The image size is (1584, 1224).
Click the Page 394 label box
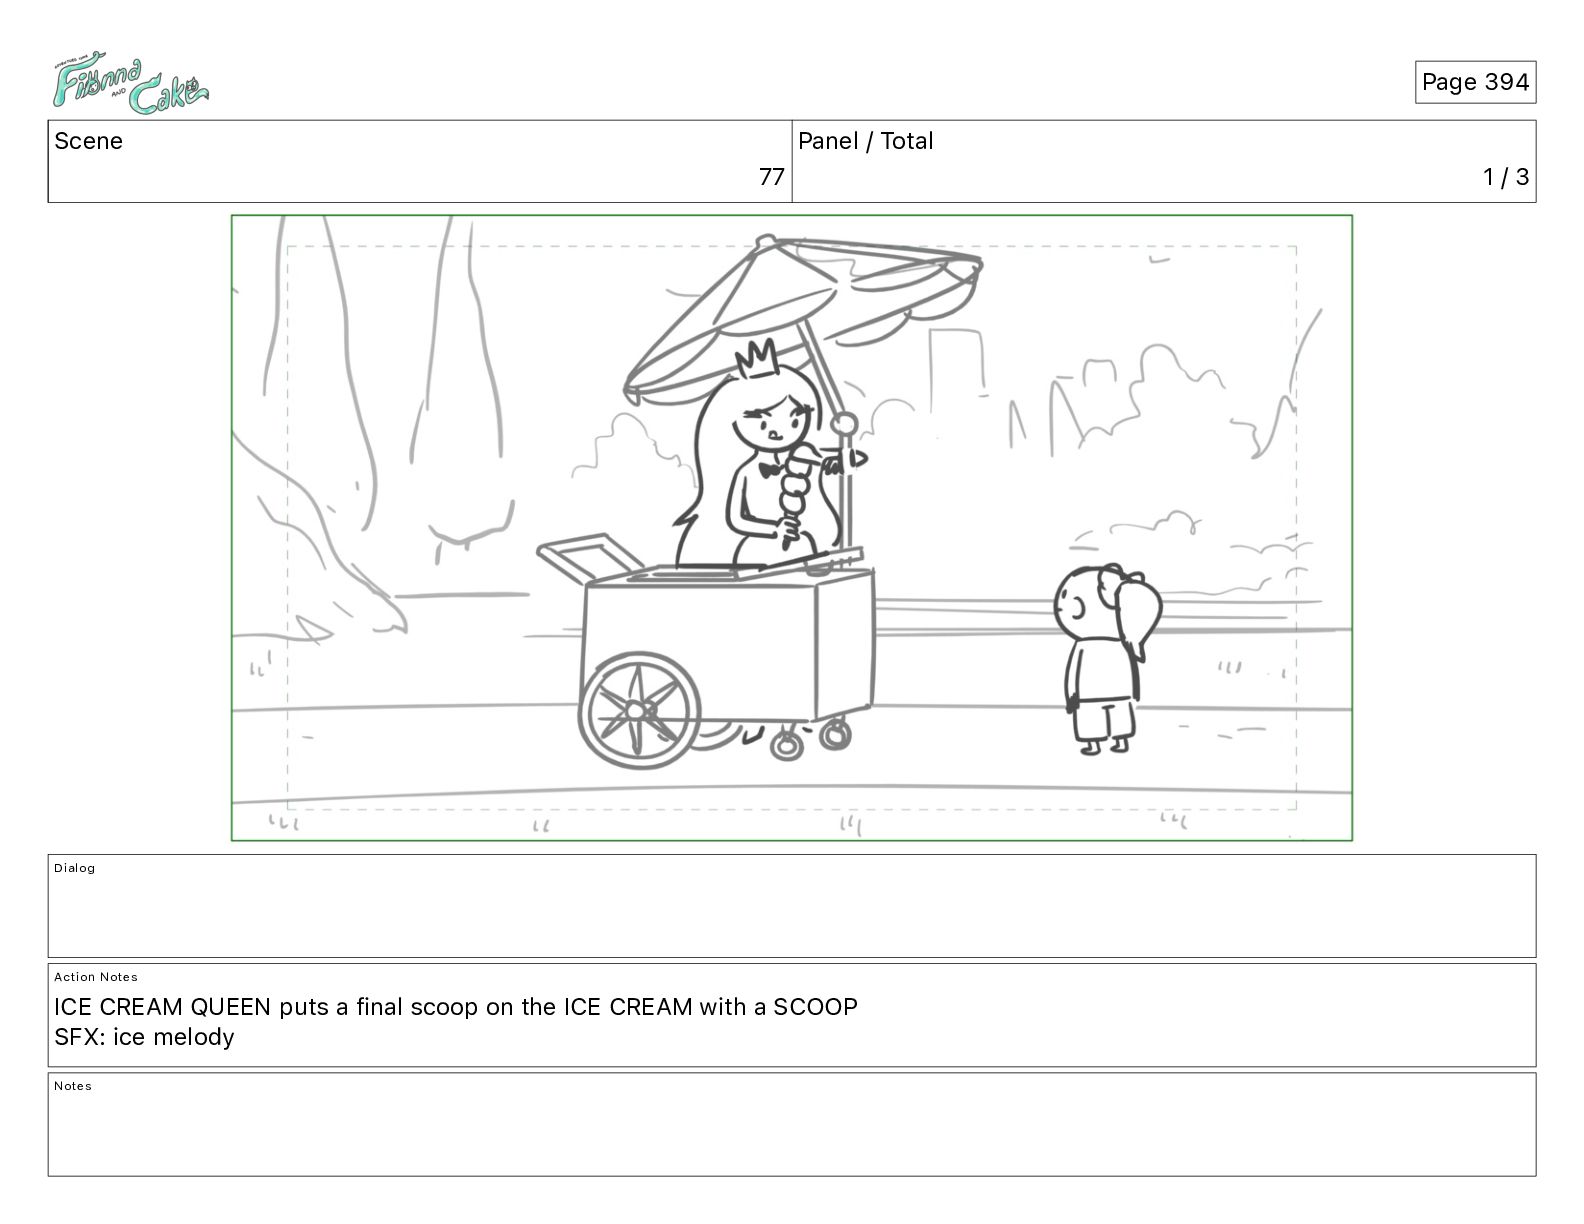pos(1475,82)
